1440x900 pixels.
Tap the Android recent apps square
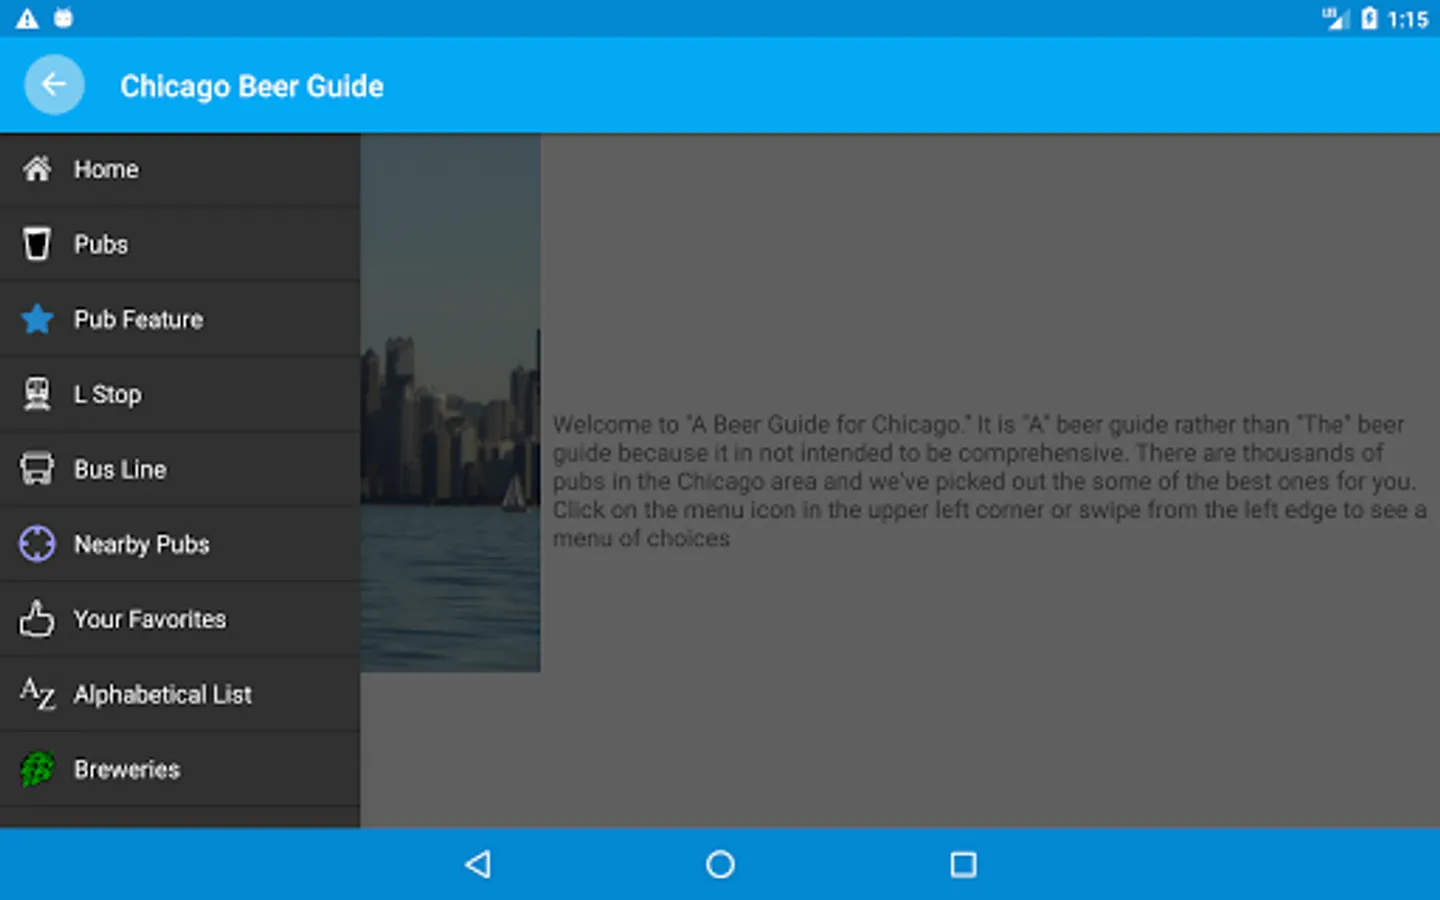point(963,864)
